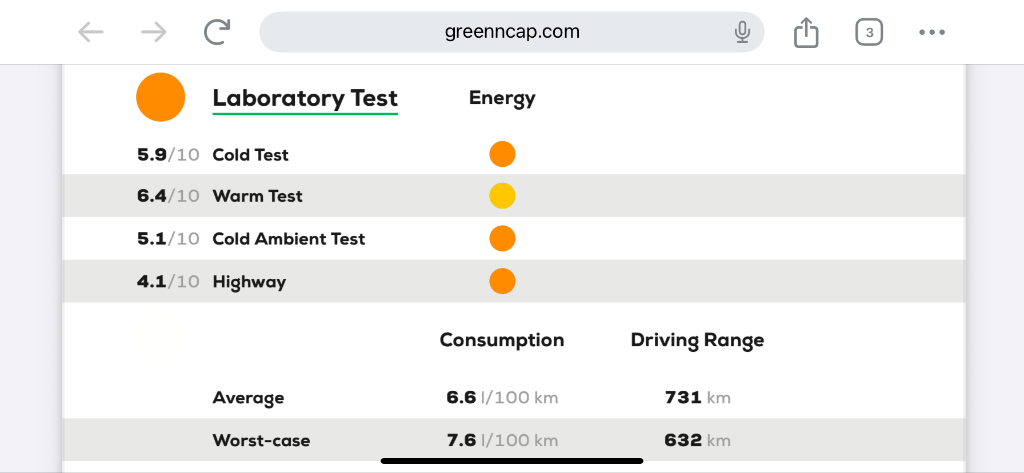Select the Worst-case consumption row
The width and height of the screenshot is (1024, 473).
pyautogui.click(x=513, y=440)
